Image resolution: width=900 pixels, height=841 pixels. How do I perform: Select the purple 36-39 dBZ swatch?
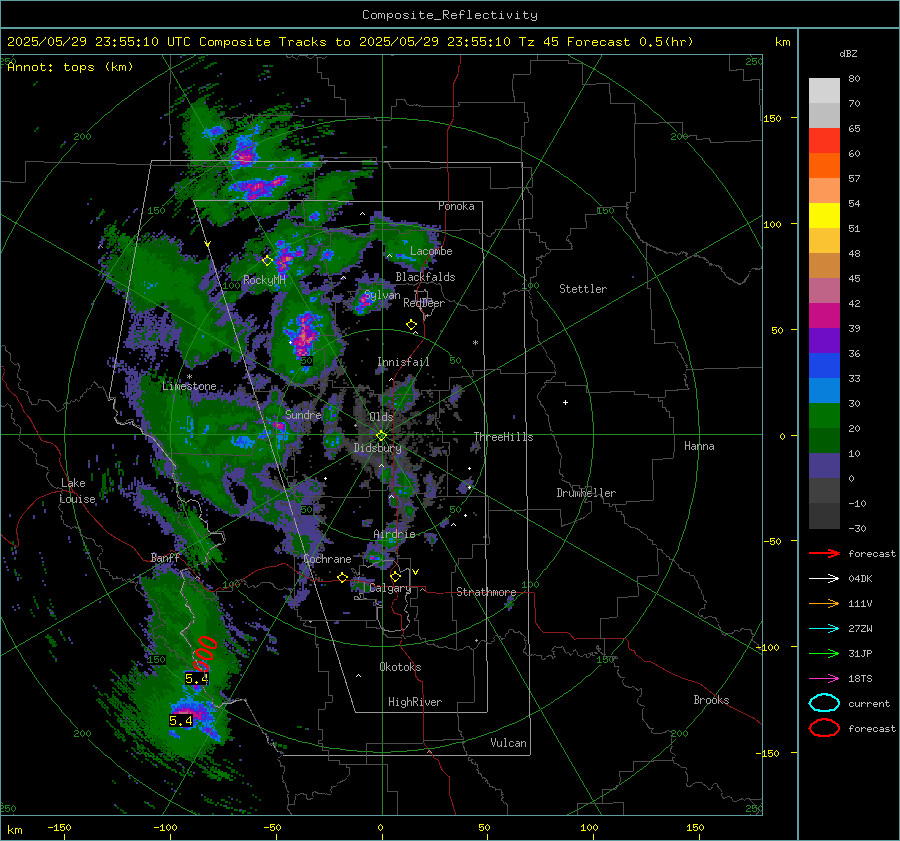(824, 341)
